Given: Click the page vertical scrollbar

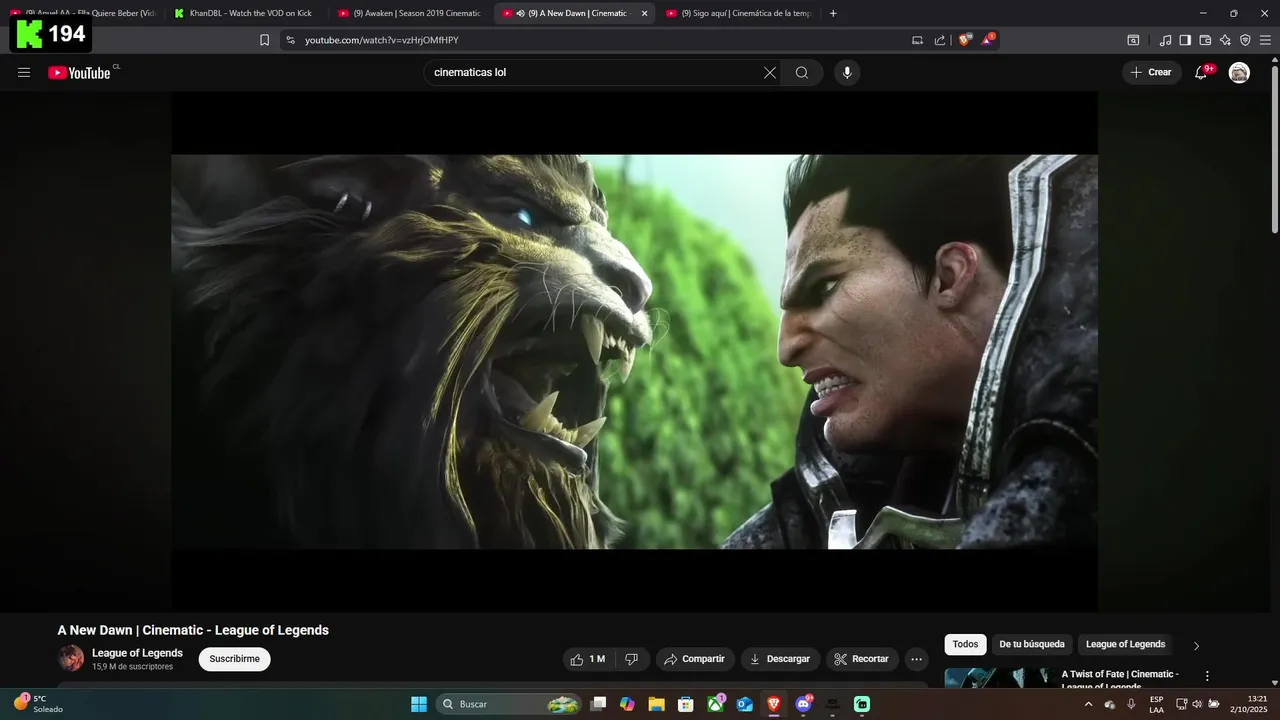Looking at the screenshot, I should [1274, 150].
